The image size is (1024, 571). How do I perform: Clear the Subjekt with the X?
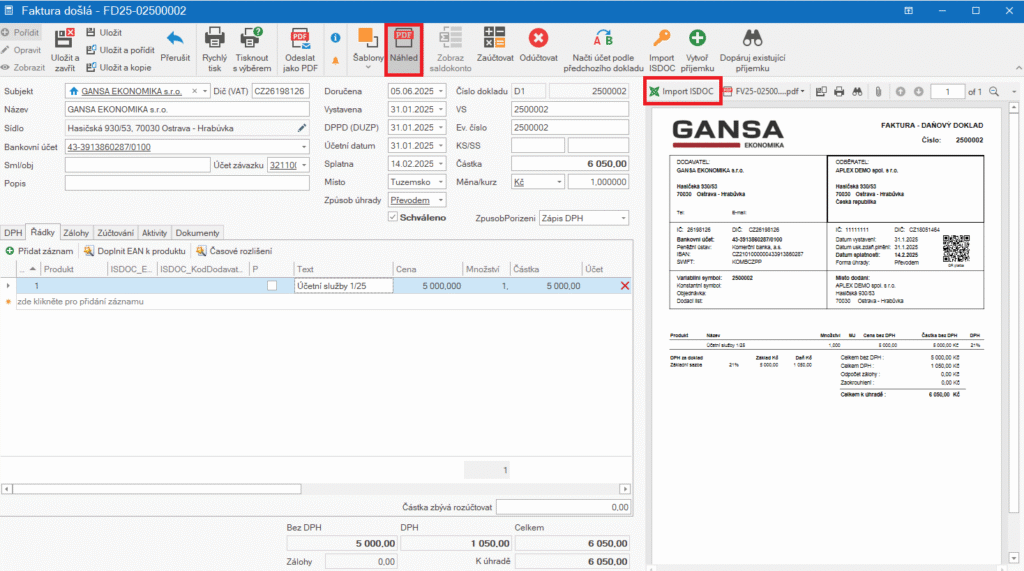pos(194,91)
